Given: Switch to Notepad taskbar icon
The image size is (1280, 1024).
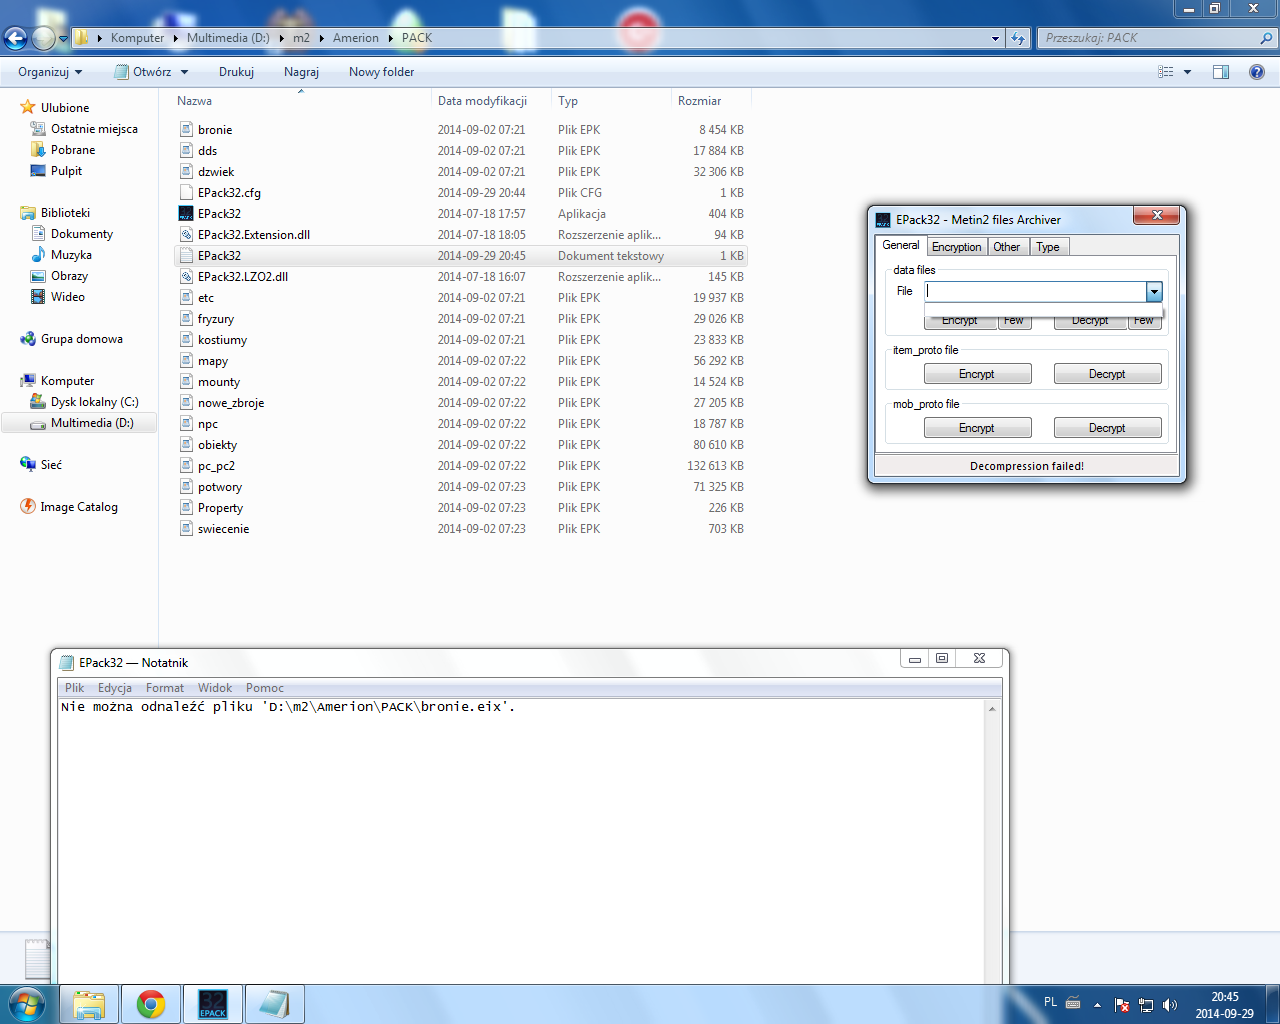Looking at the screenshot, I should click(x=275, y=1004).
